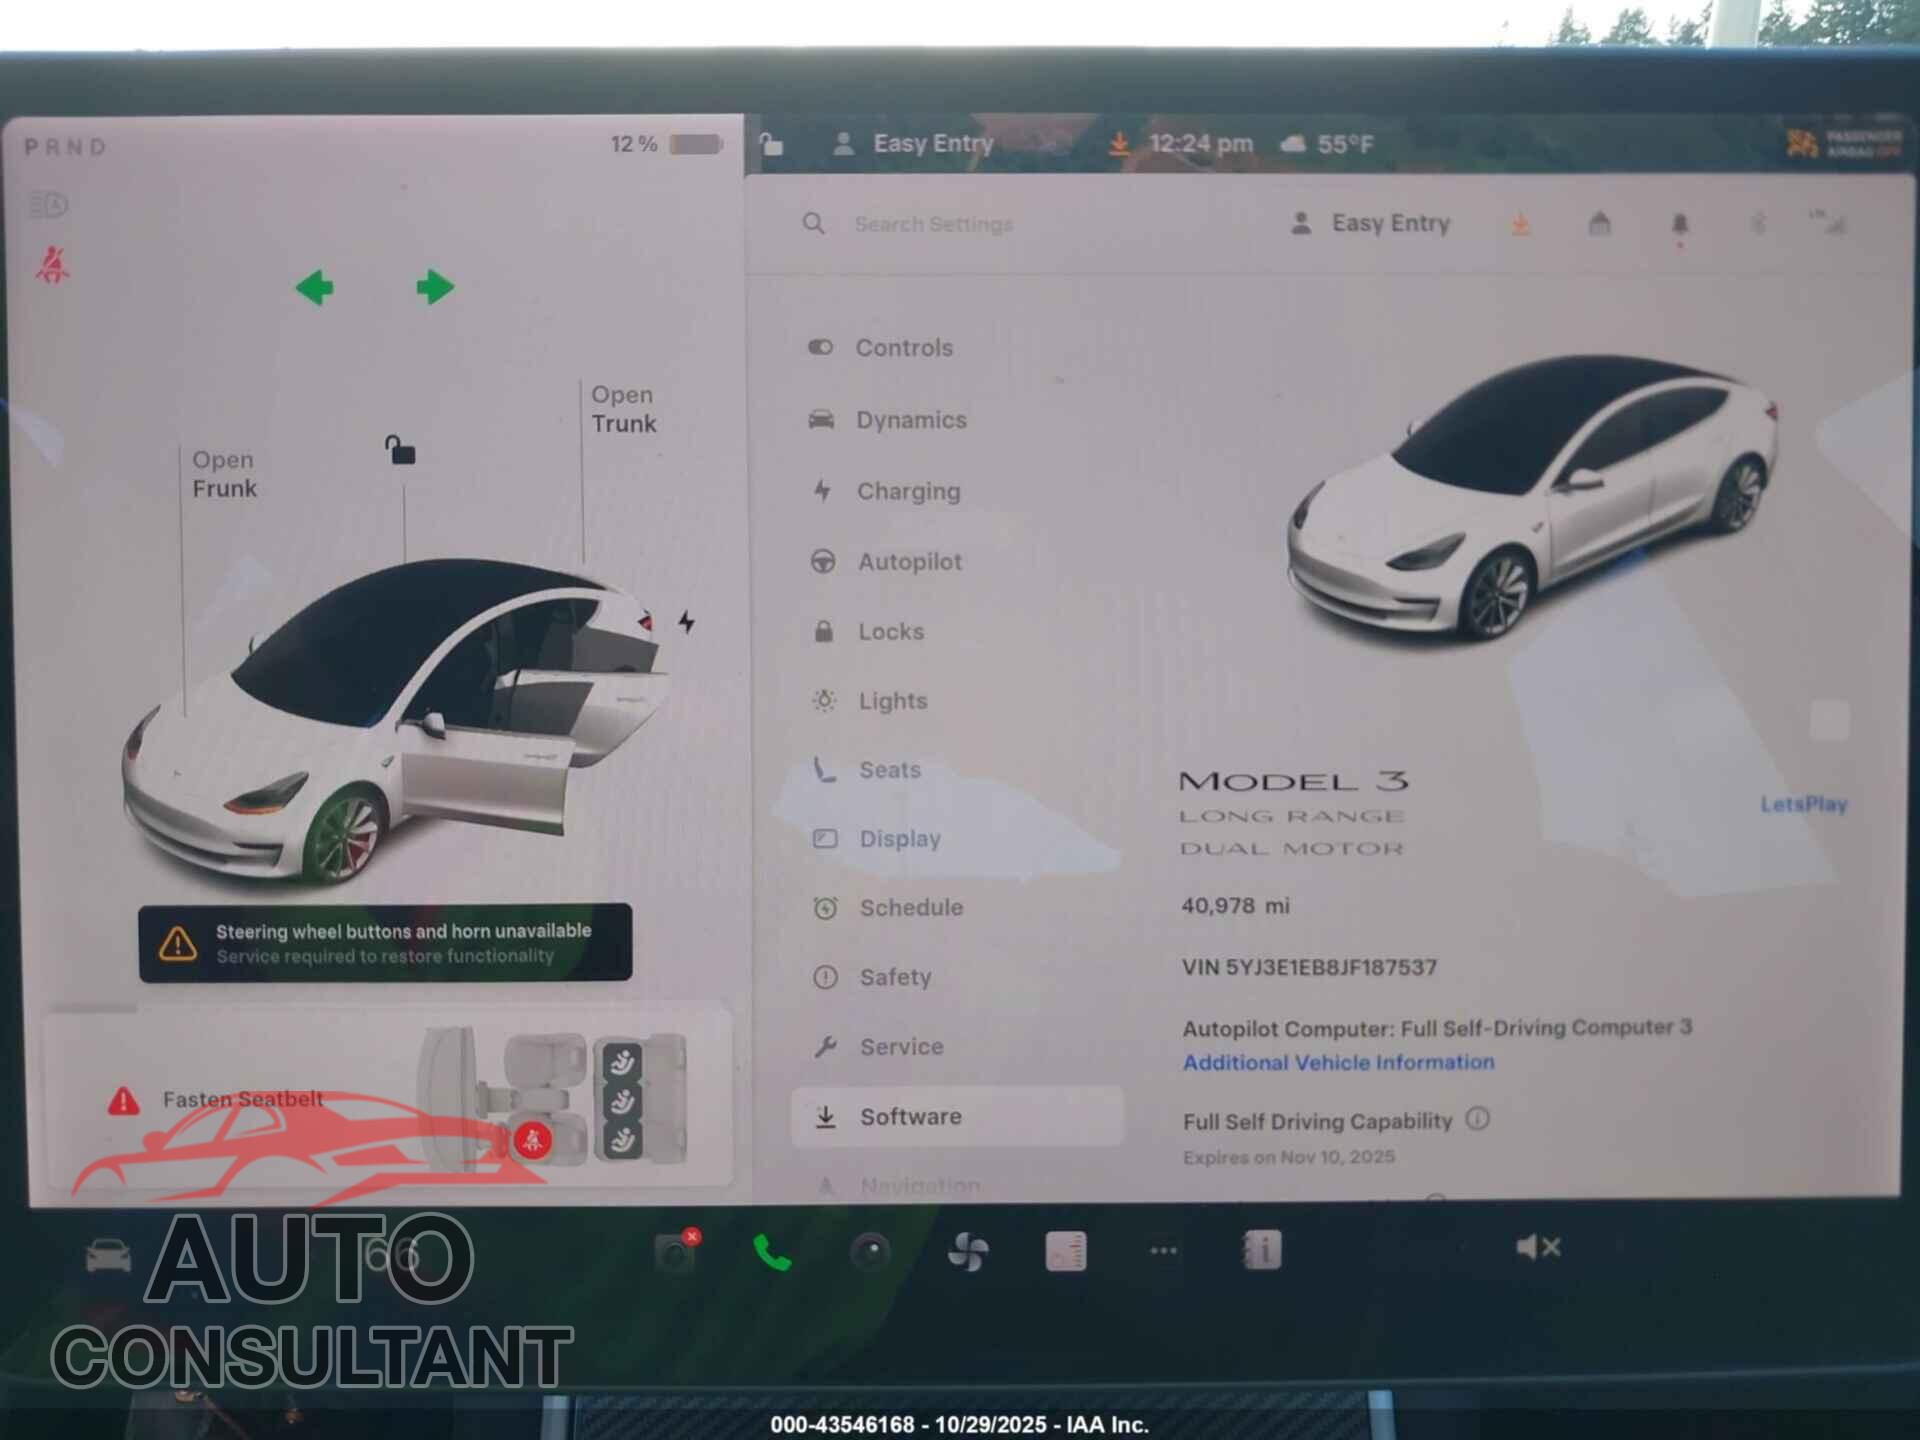
Task: Open Additional Vehicle Information link
Action: tap(1338, 1062)
